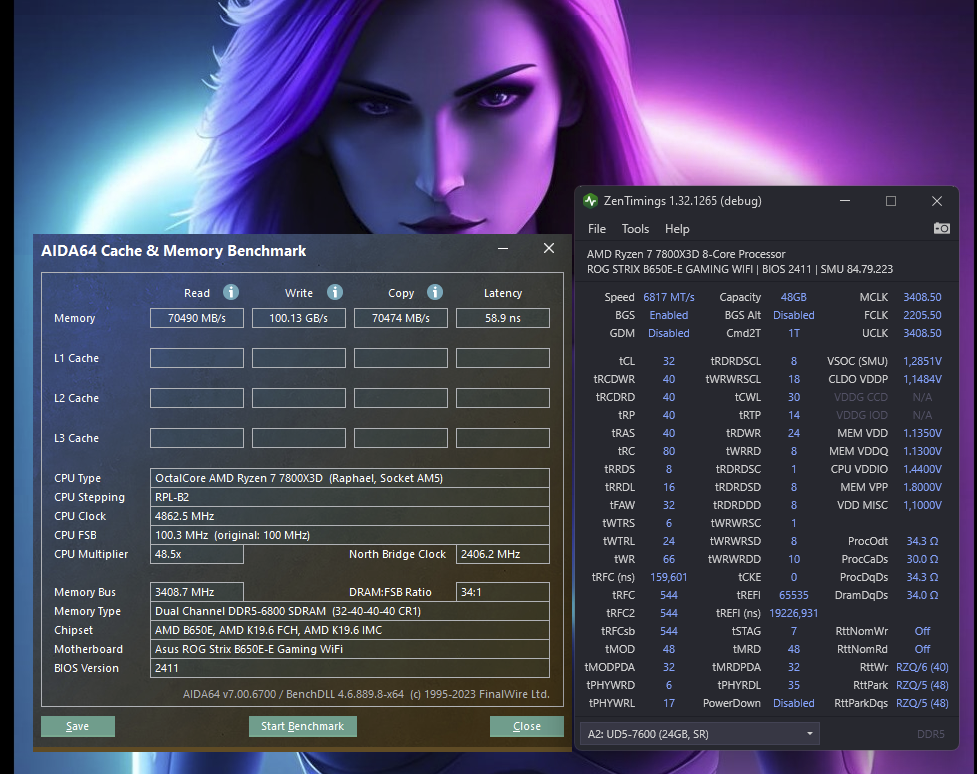977x774 pixels.
Task: Click the empty L2 Cache Write field
Action: 298,398
